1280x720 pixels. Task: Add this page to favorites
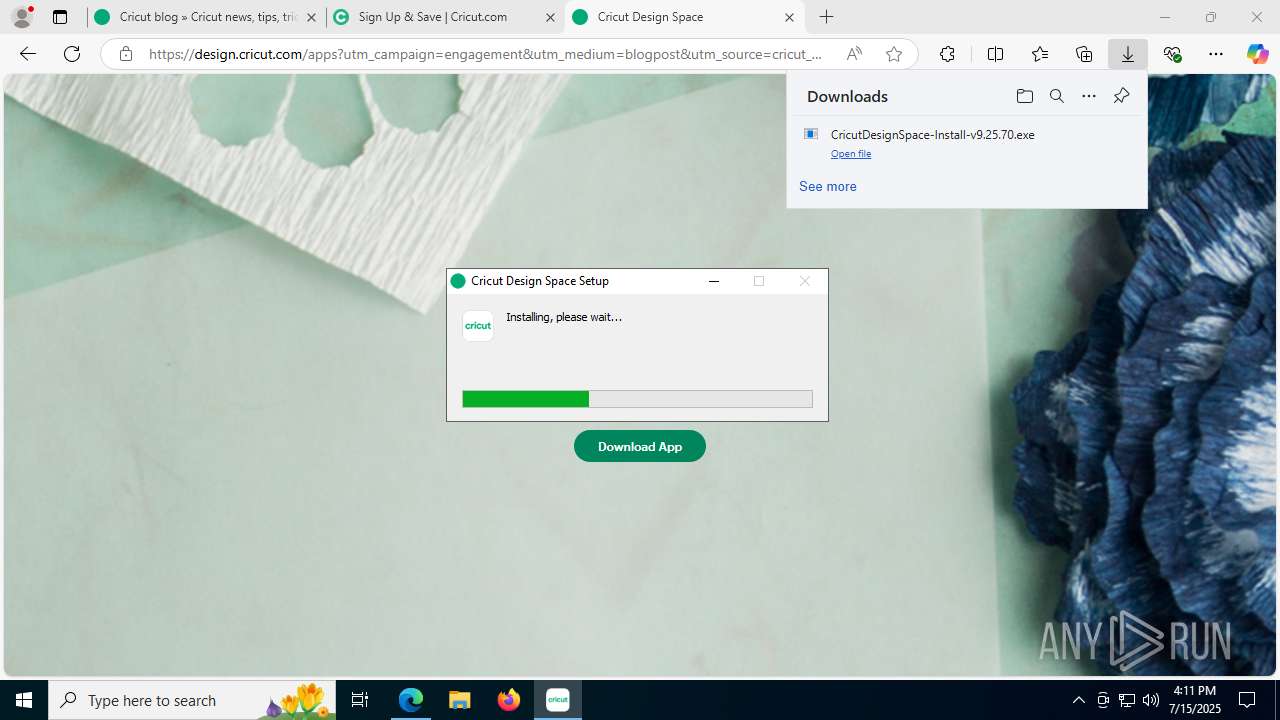894,54
